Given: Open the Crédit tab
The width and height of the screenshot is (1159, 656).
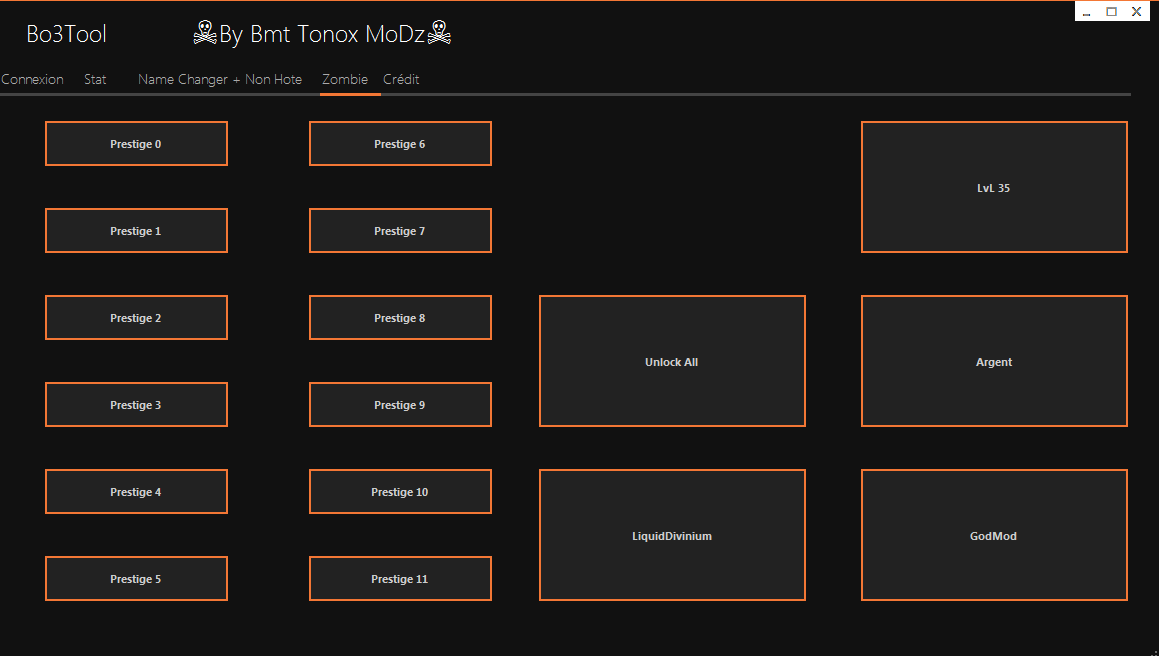Looking at the screenshot, I should [x=401, y=79].
